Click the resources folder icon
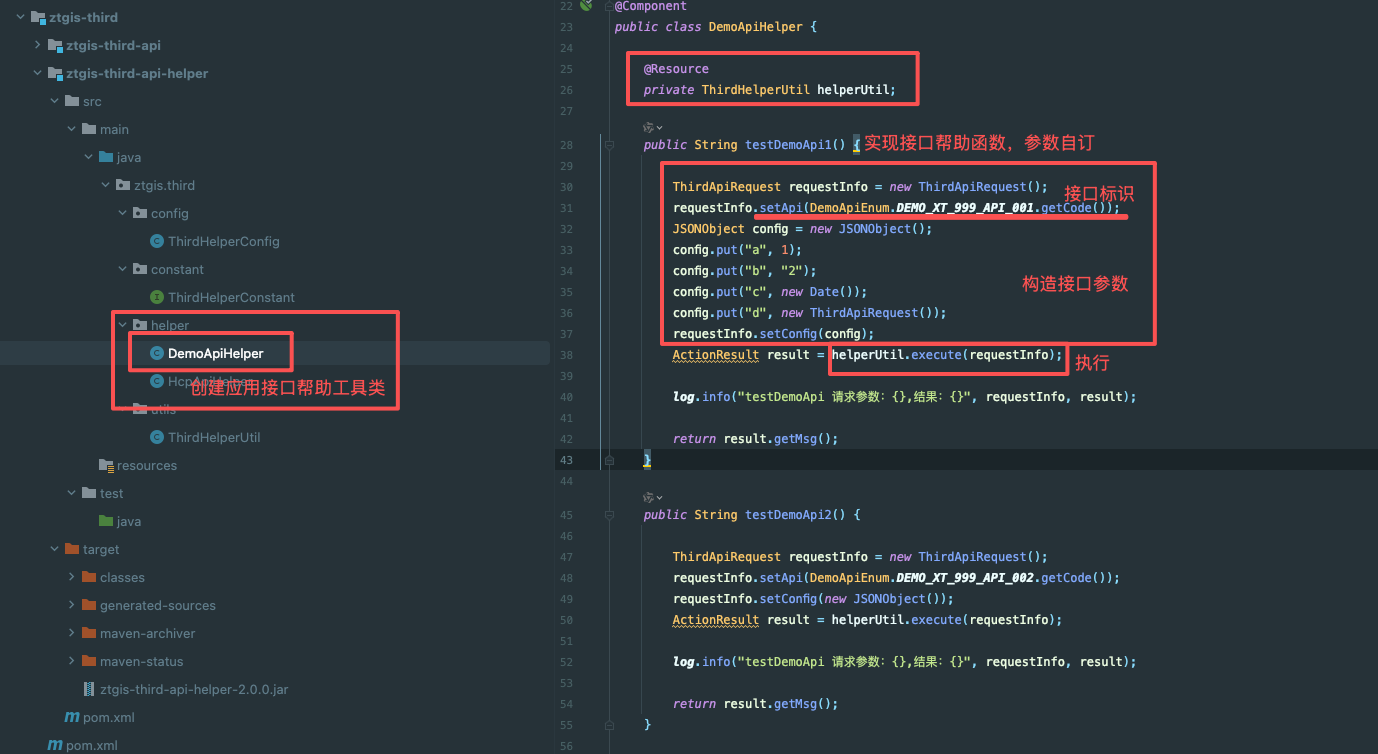The height and width of the screenshot is (754, 1378). (106, 466)
